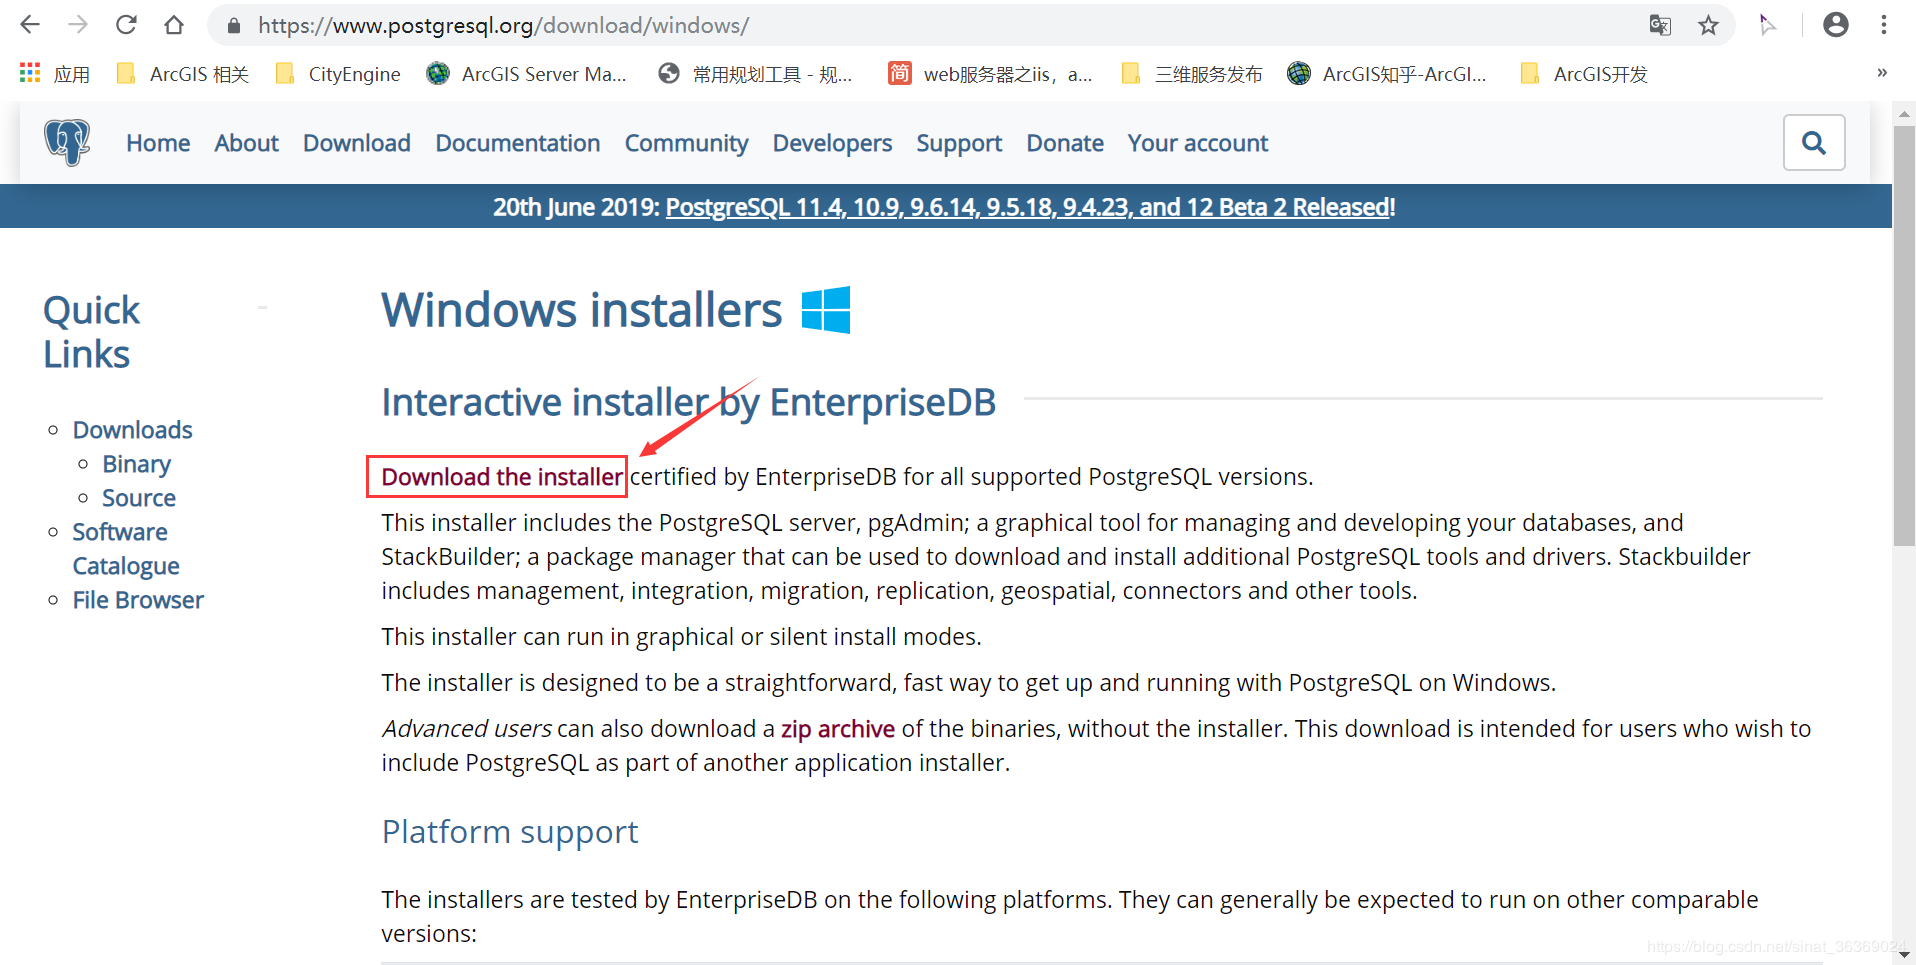Click the page vertical scrollbar thumb

point(1904,335)
